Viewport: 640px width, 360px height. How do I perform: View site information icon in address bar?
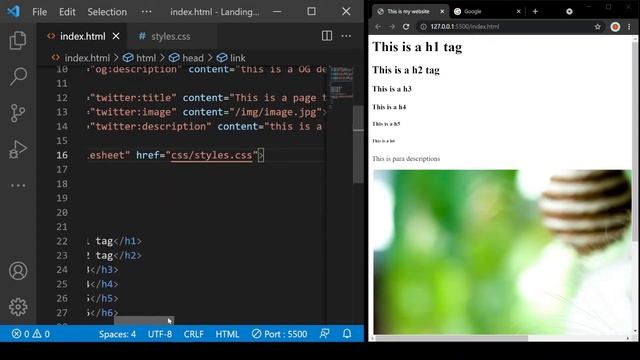pos(423,27)
